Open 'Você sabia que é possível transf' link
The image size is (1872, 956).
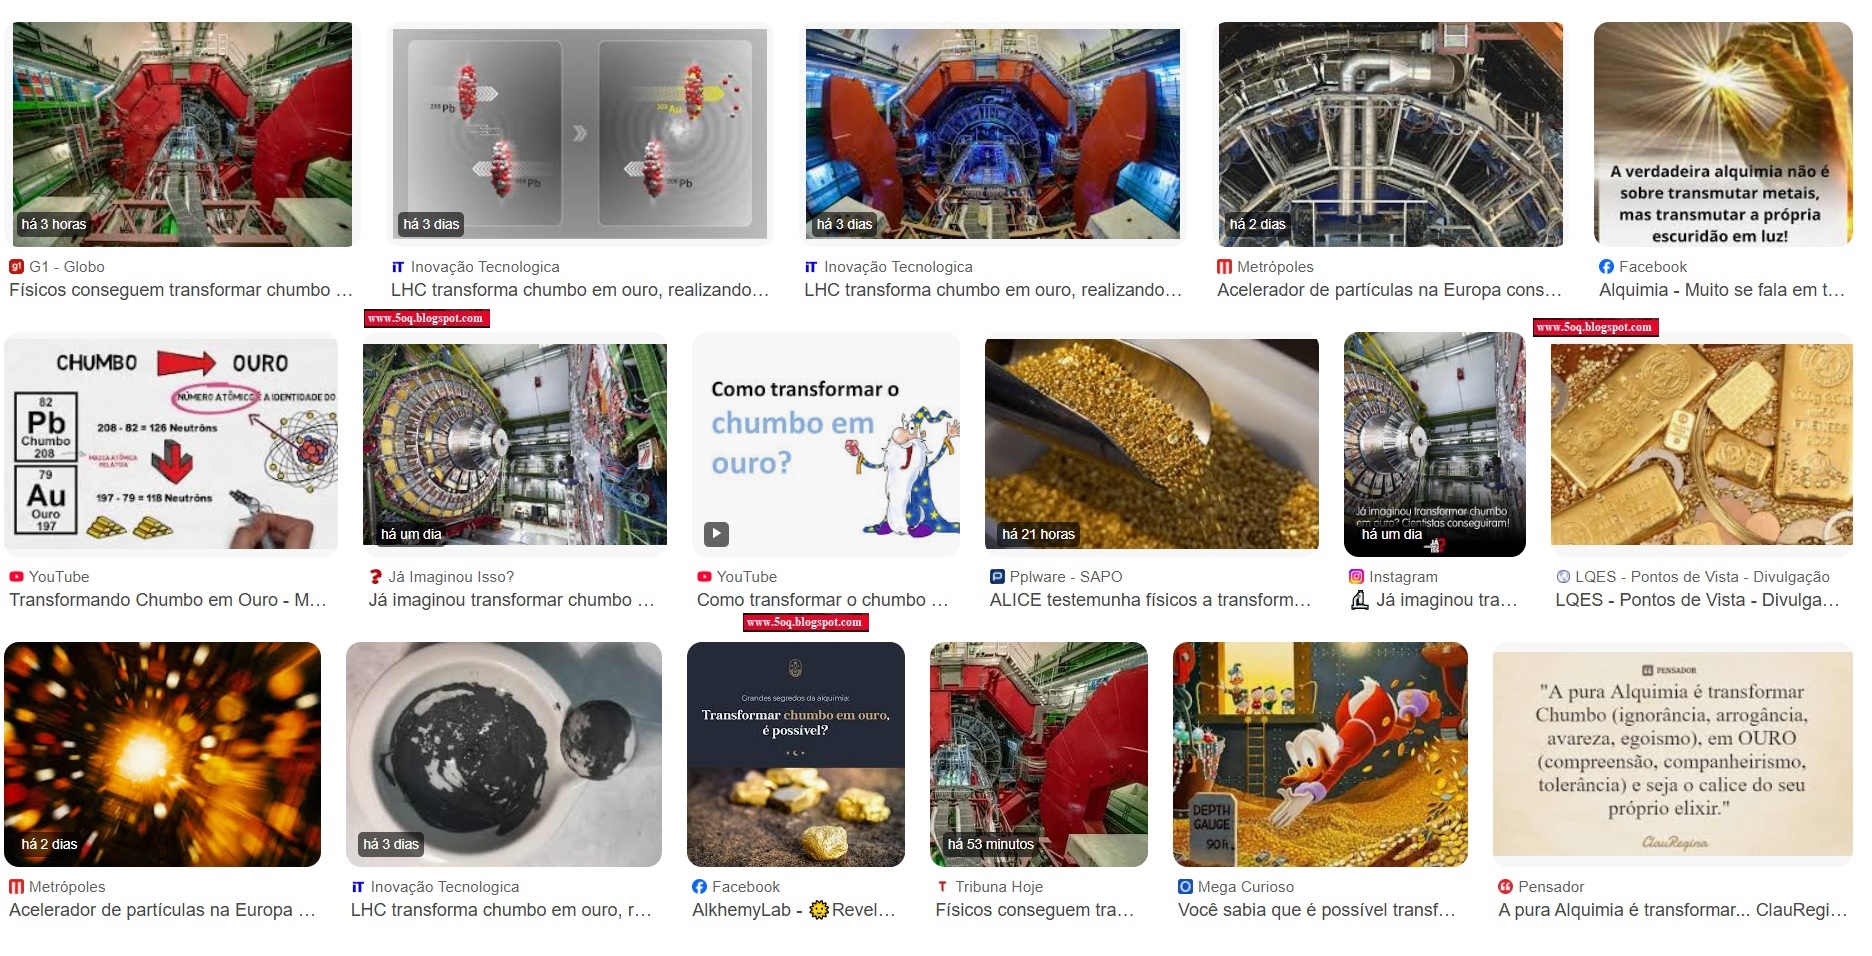click(x=1317, y=910)
